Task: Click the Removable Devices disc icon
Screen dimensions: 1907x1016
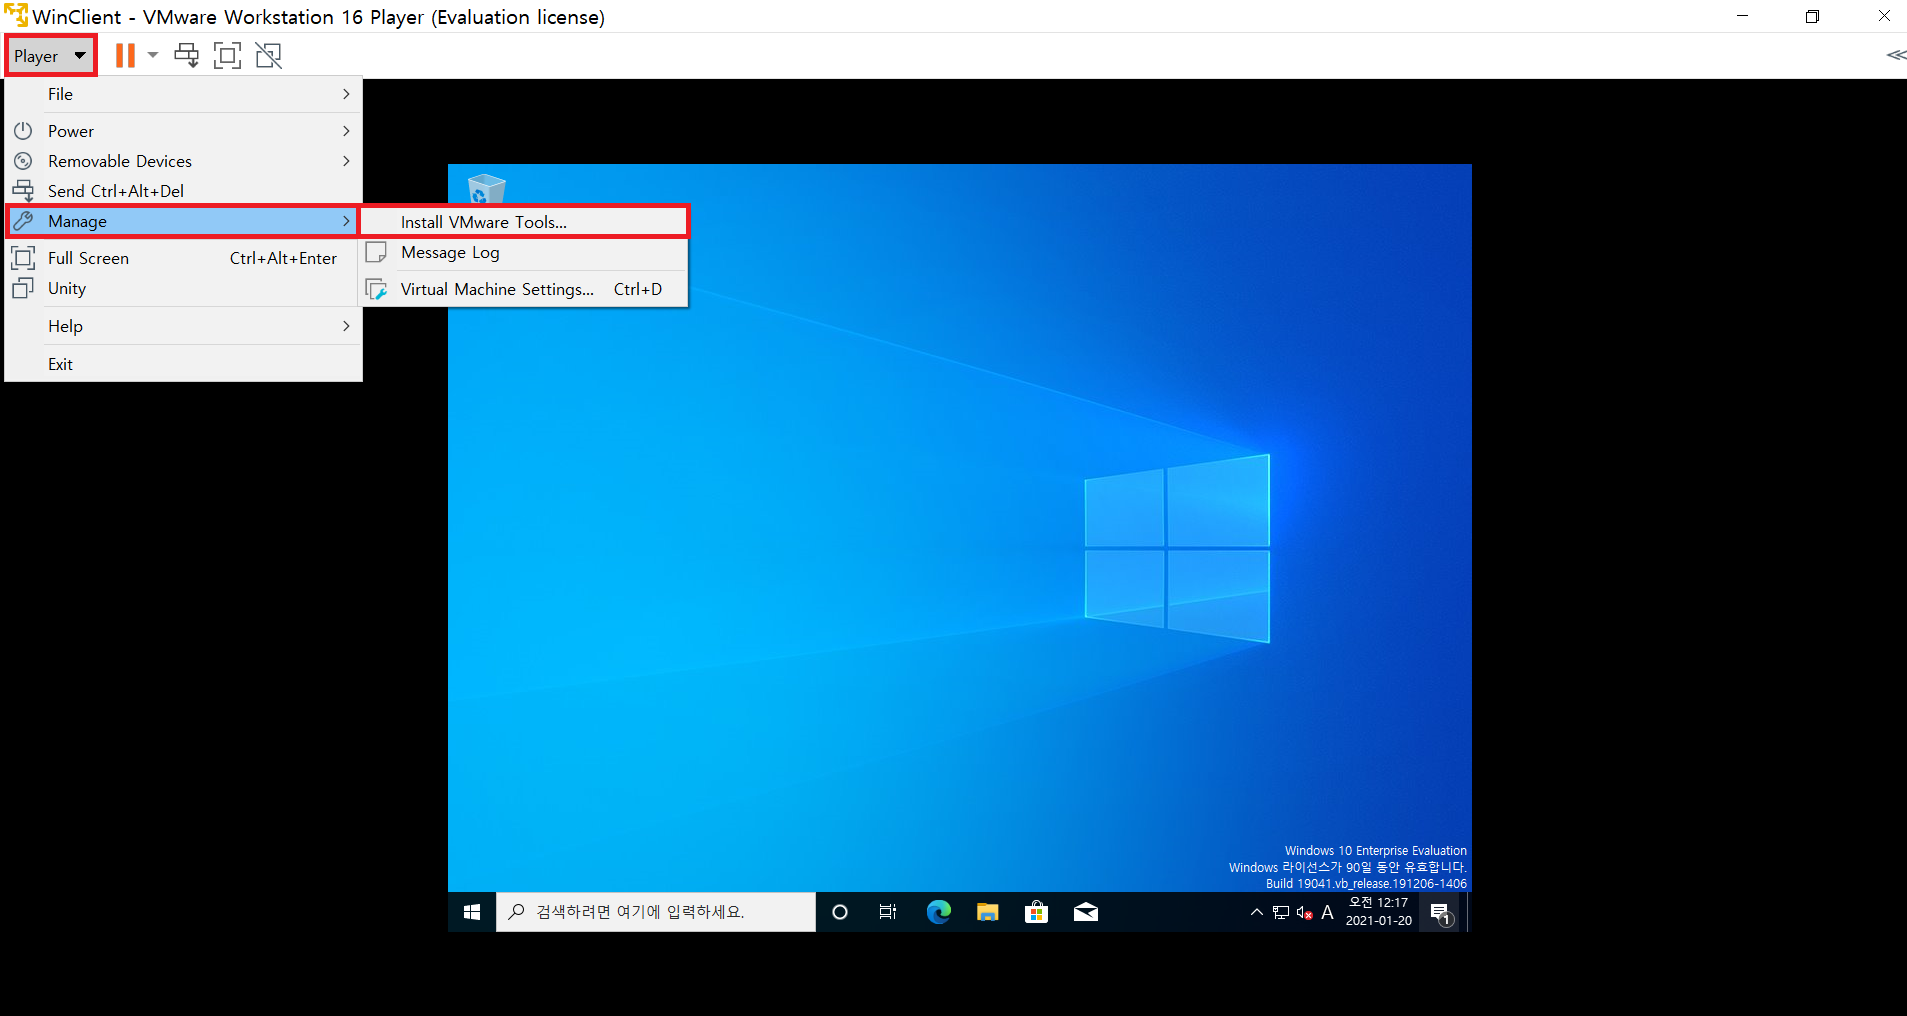Action: (x=23, y=161)
